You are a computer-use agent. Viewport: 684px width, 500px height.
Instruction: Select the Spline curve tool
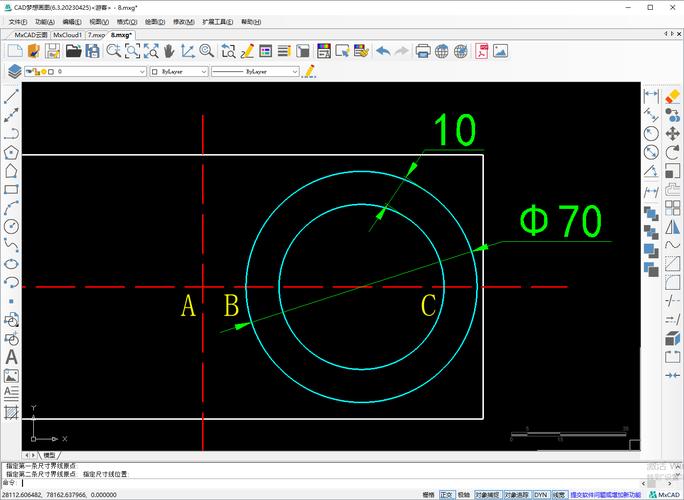click(x=11, y=245)
